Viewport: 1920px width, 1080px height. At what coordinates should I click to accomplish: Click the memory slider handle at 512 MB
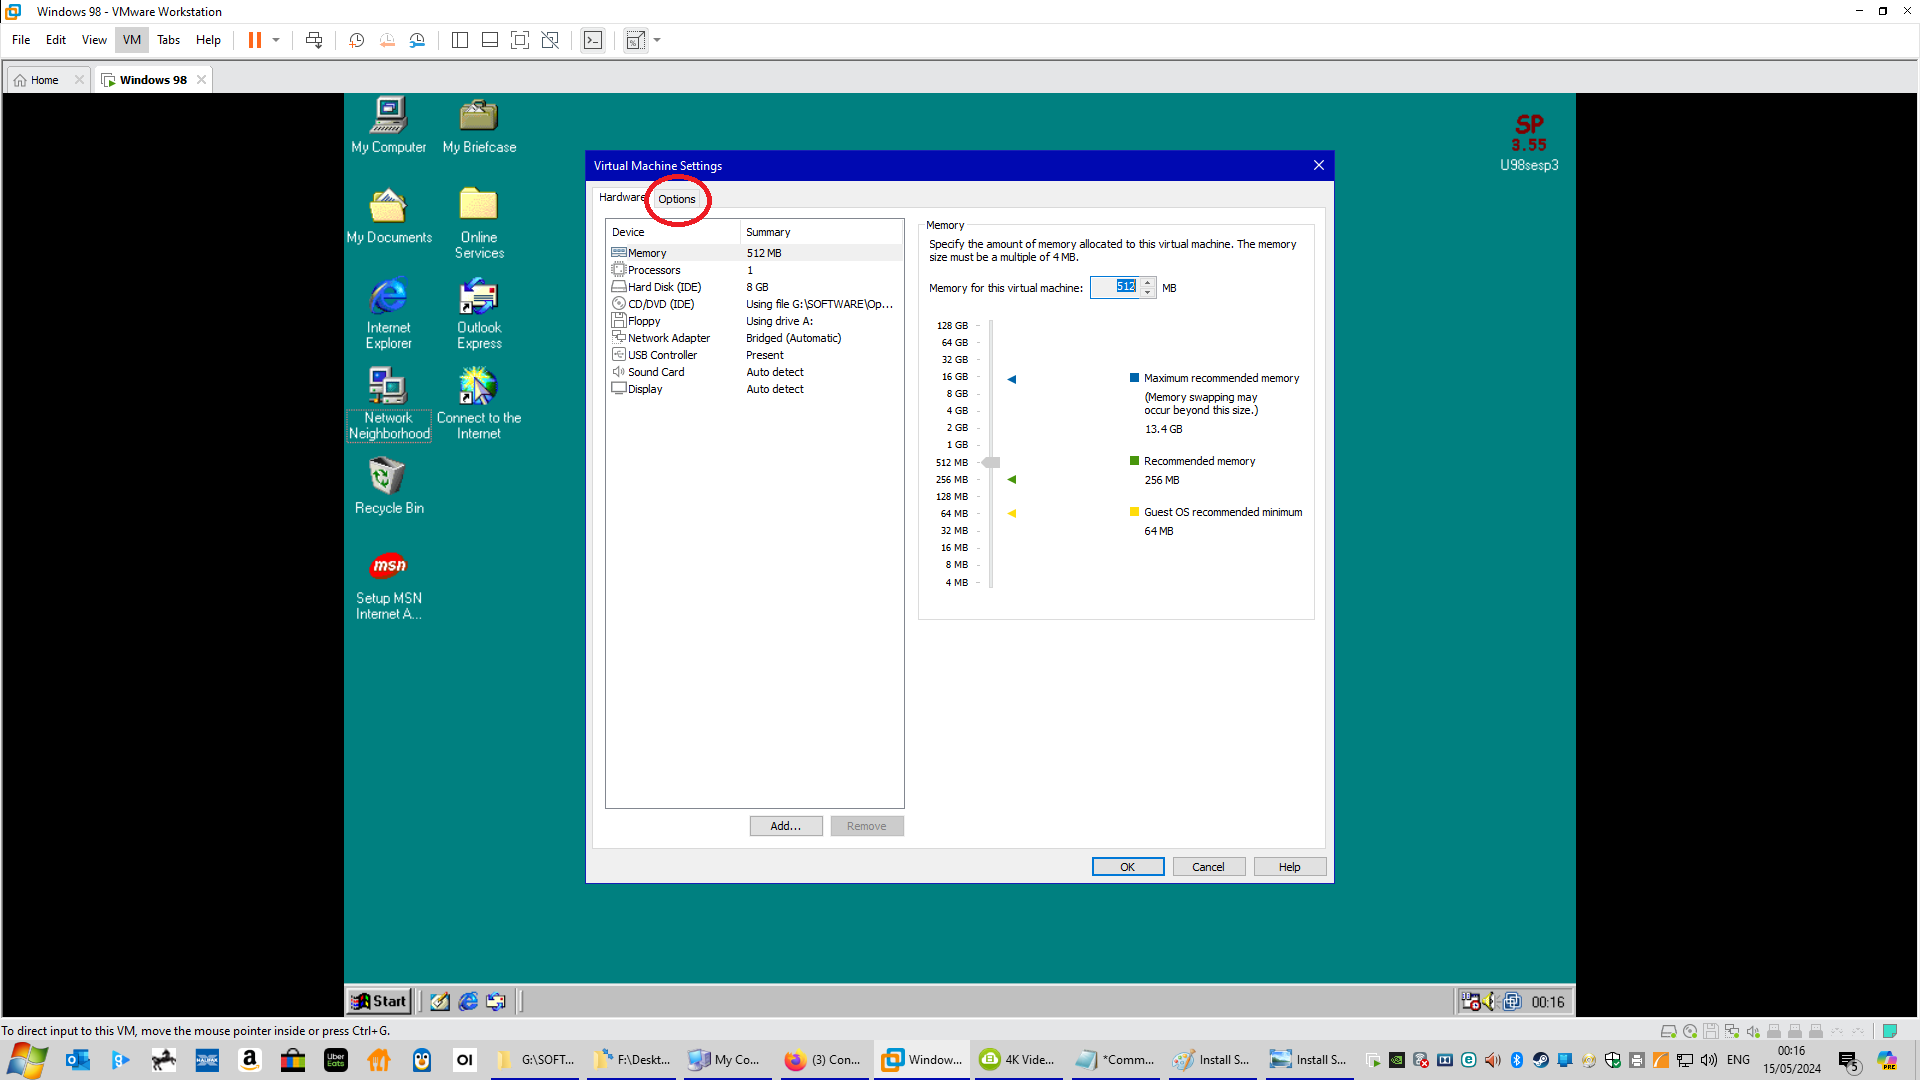coord(991,462)
